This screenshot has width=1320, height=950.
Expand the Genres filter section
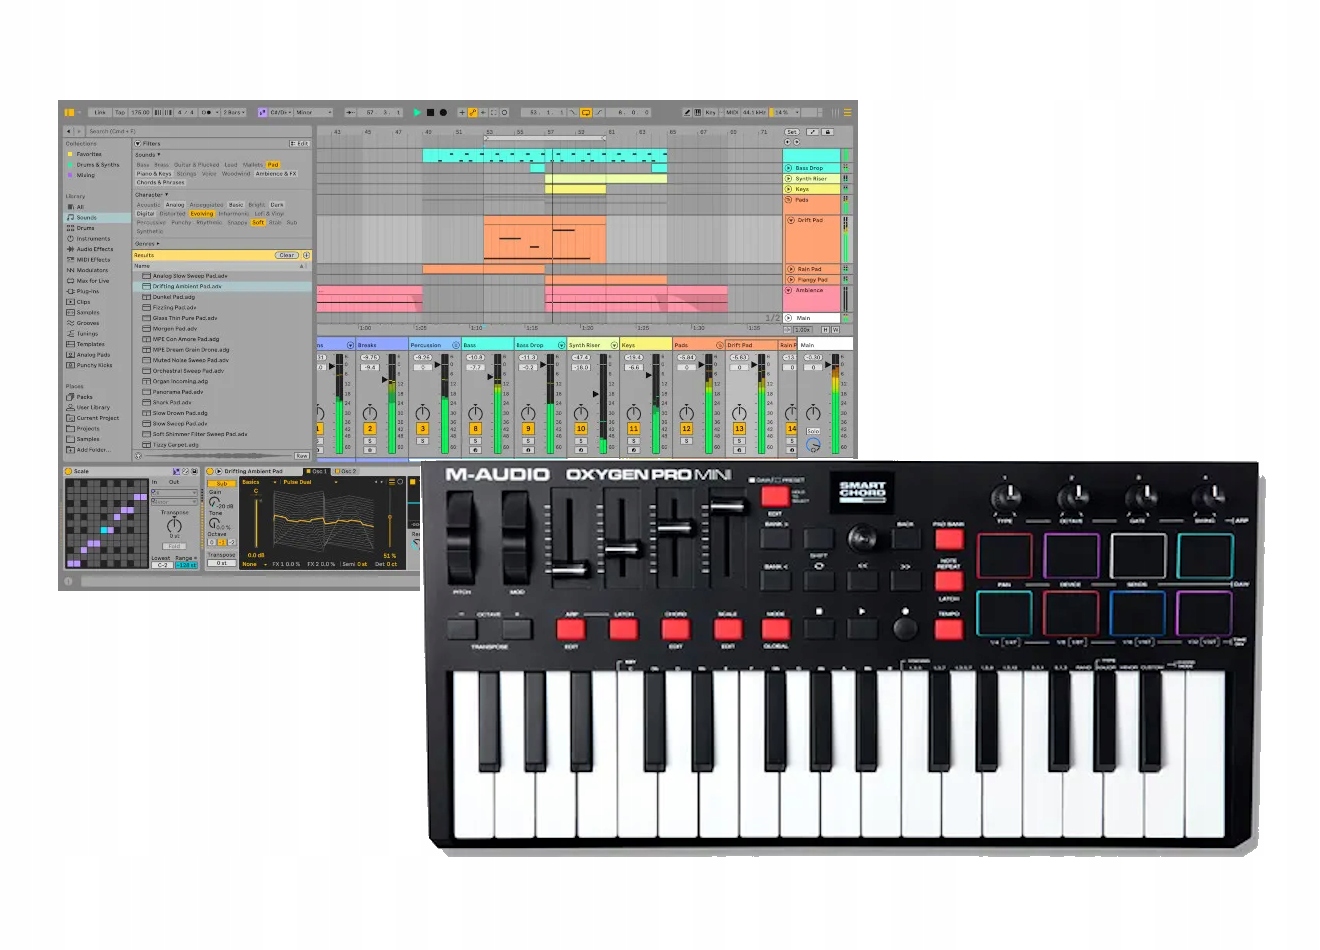point(146,244)
